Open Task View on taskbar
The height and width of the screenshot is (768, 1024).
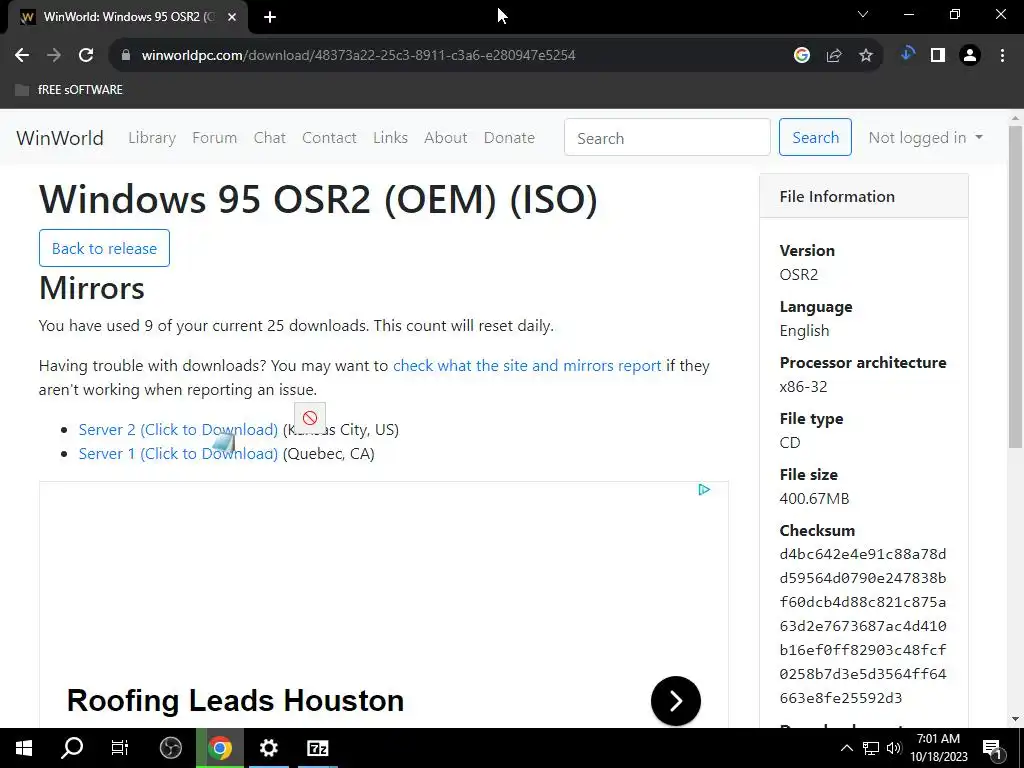coord(120,748)
